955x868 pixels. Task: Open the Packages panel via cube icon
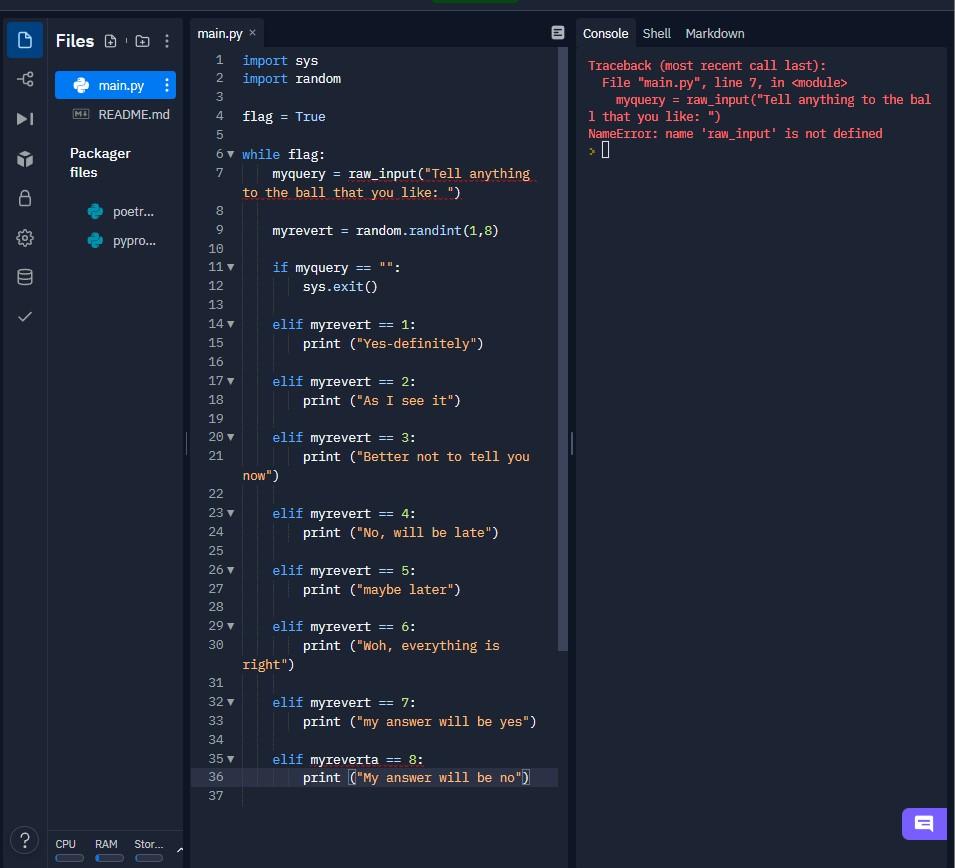pos(25,158)
